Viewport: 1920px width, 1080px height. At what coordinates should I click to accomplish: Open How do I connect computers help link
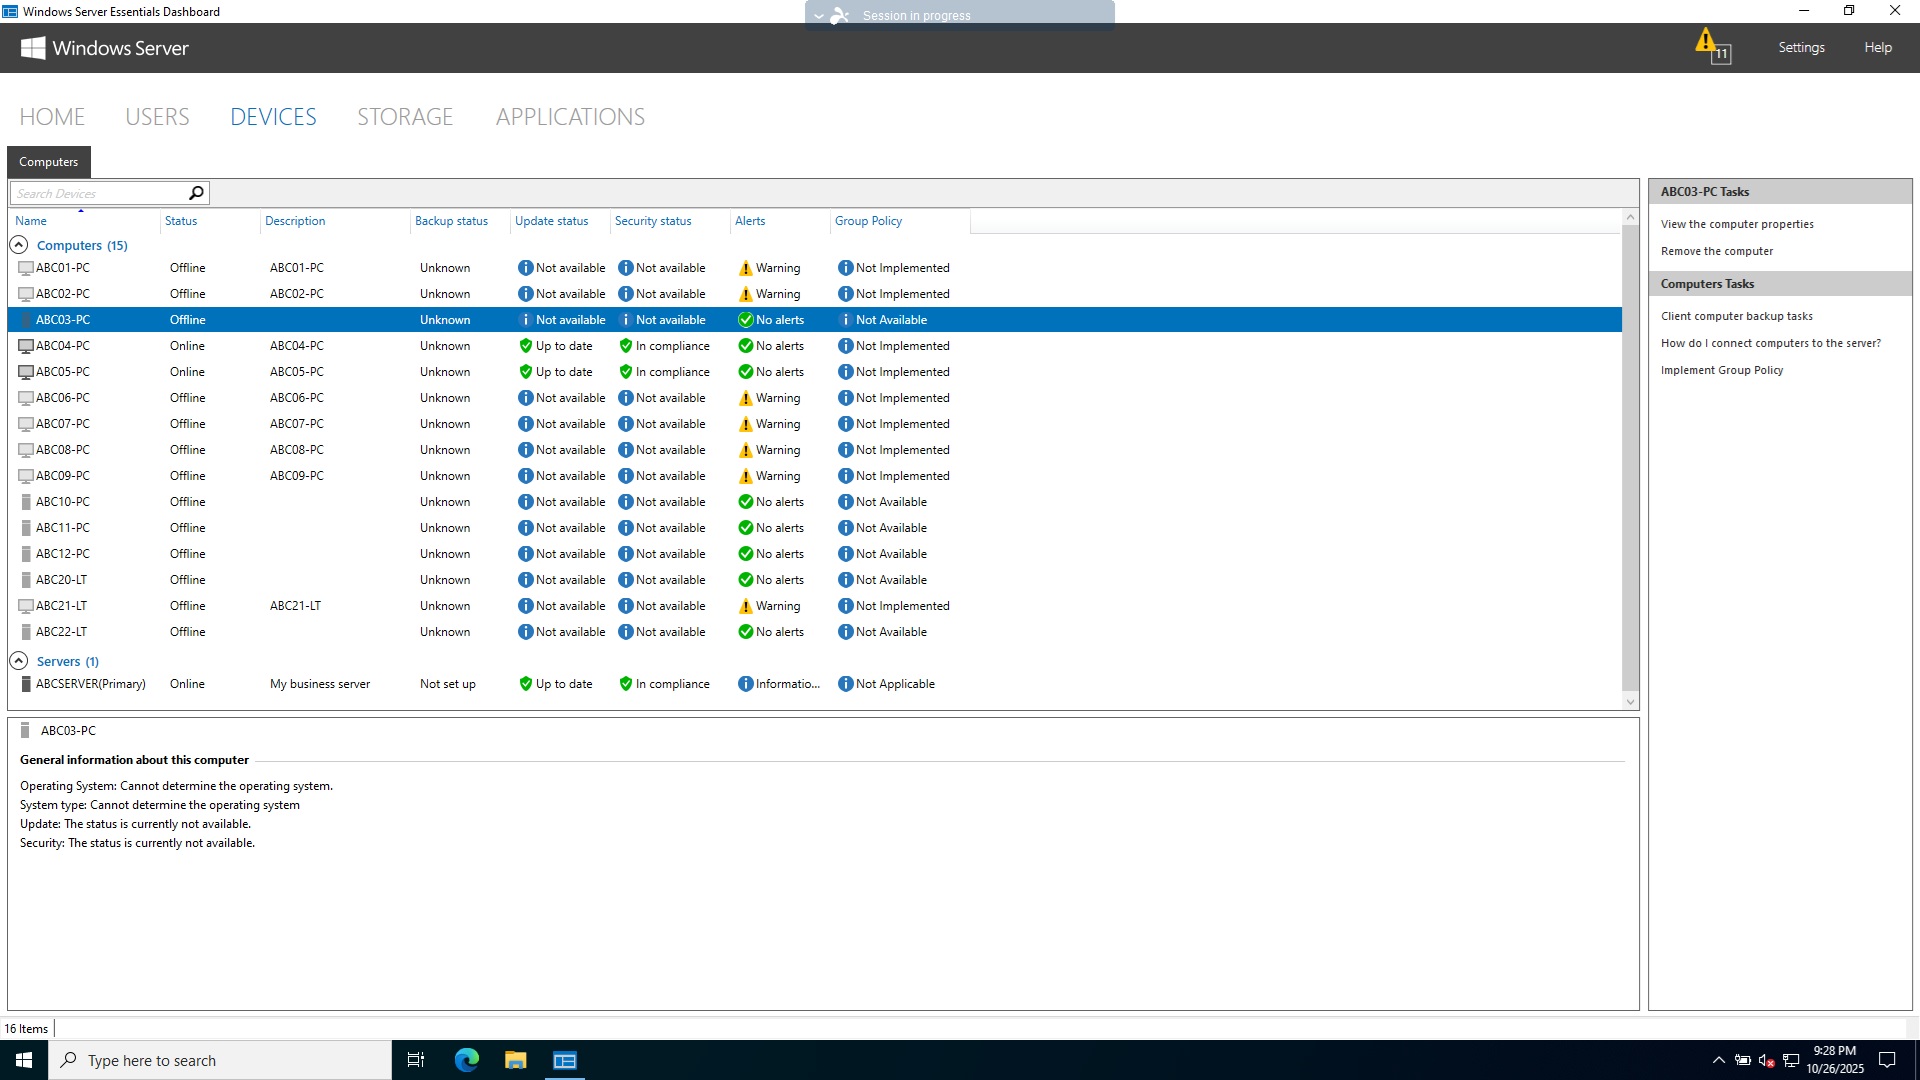click(x=1770, y=343)
